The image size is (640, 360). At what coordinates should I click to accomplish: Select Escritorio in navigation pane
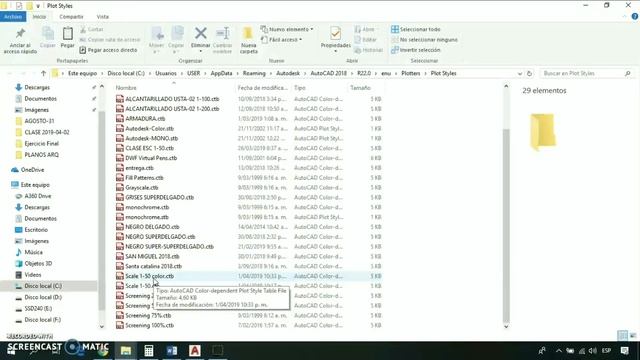pos(36,230)
